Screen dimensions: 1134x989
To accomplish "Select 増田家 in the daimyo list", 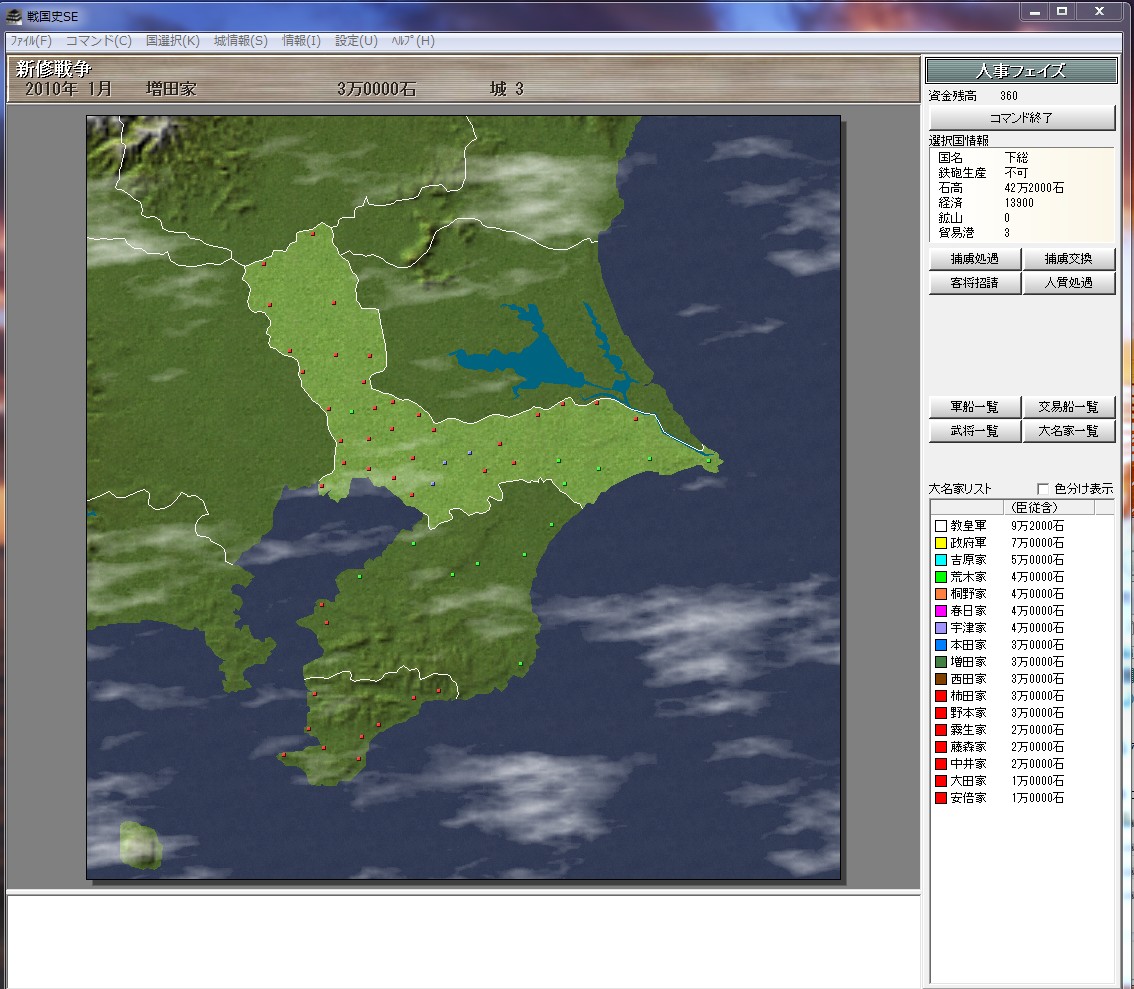I will coord(968,662).
